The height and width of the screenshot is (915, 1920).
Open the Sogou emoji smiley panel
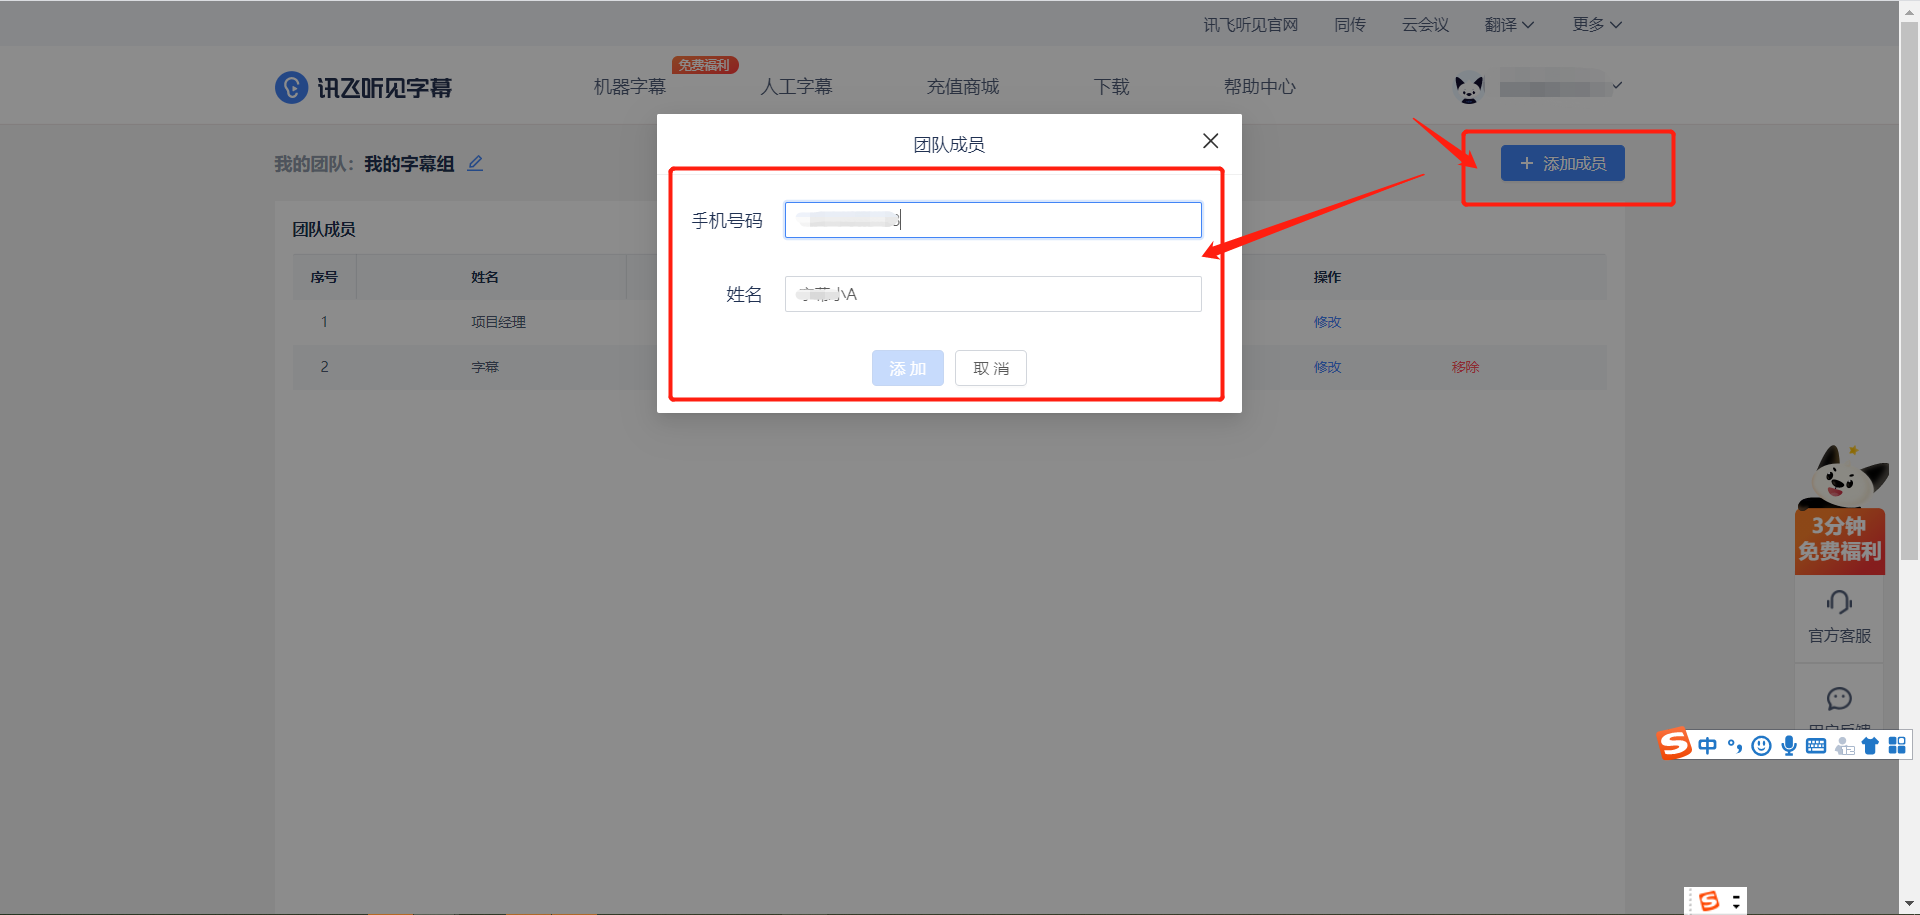tap(1762, 745)
